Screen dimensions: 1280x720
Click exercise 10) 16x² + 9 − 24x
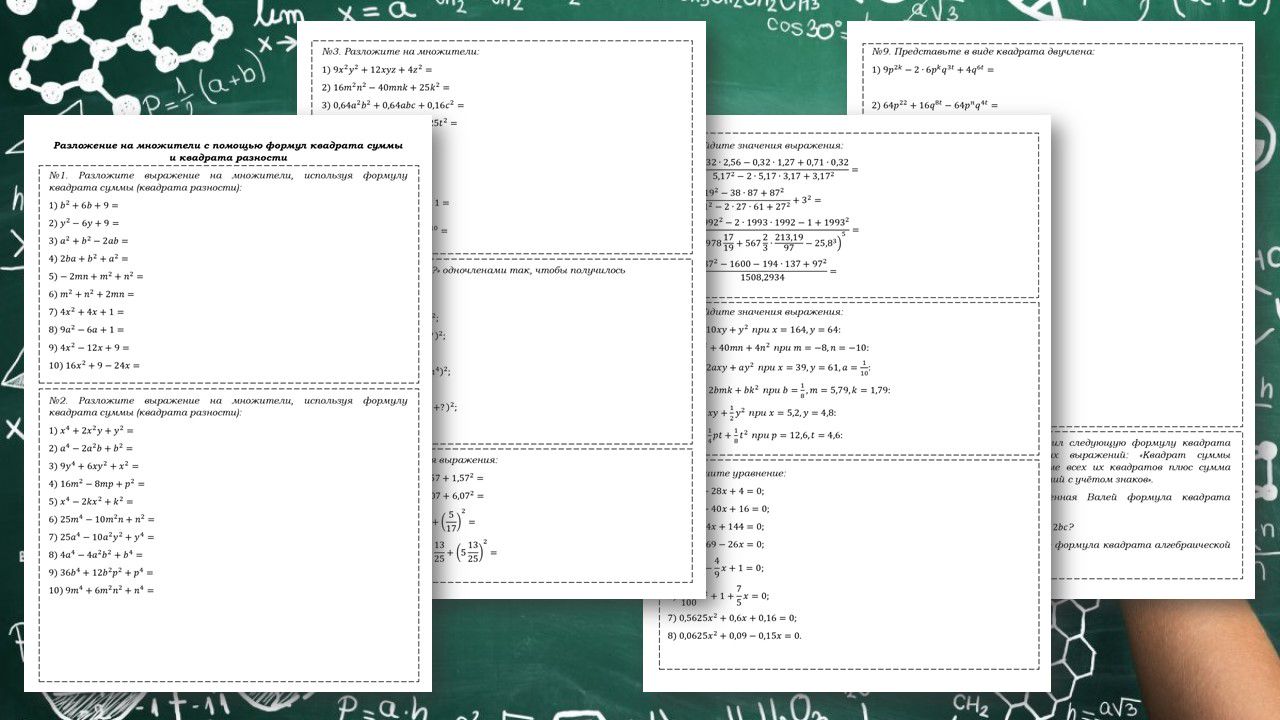[x=94, y=365]
